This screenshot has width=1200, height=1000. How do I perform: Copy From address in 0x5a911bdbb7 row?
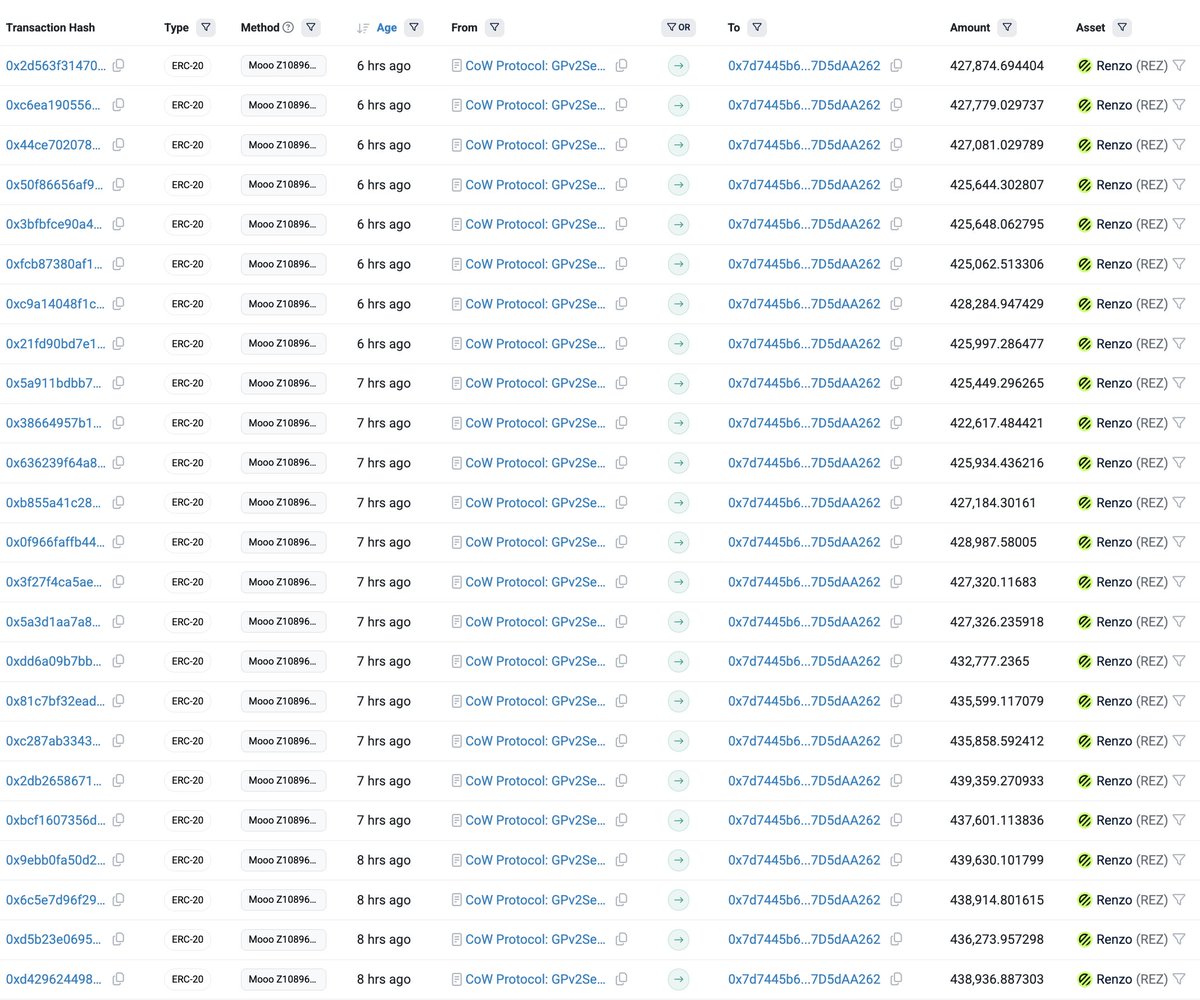click(622, 383)
